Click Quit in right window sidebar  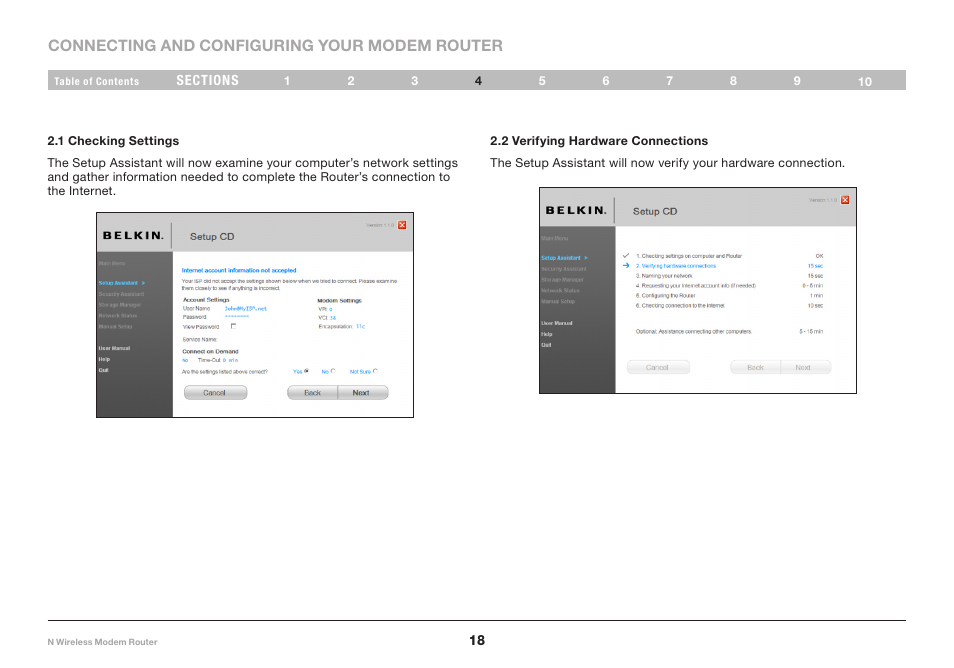(x=546, y=345)
